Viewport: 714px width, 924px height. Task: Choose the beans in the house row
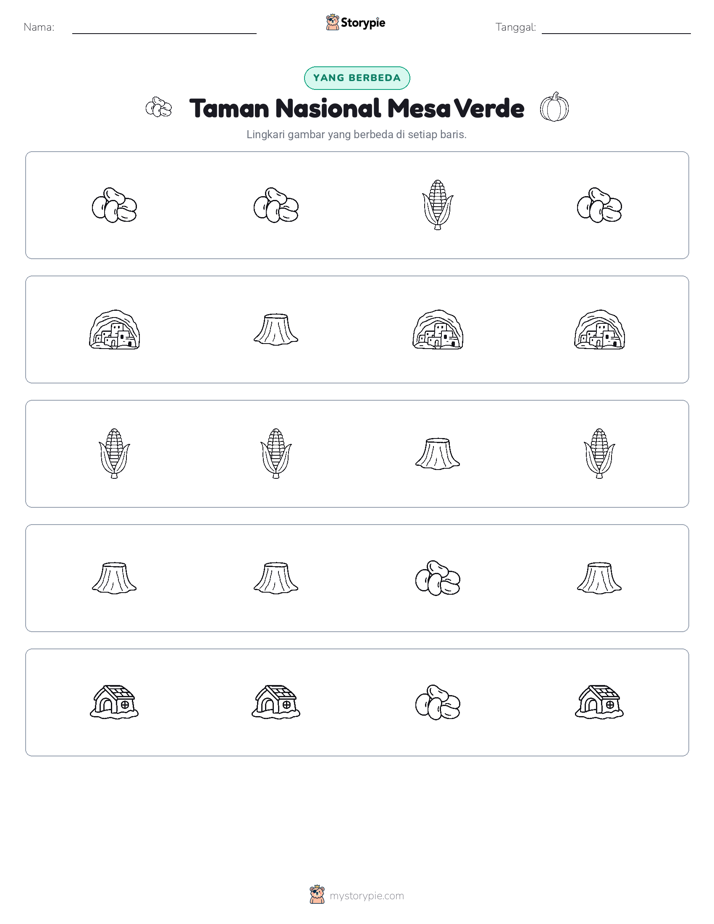(x=437, y=702)
